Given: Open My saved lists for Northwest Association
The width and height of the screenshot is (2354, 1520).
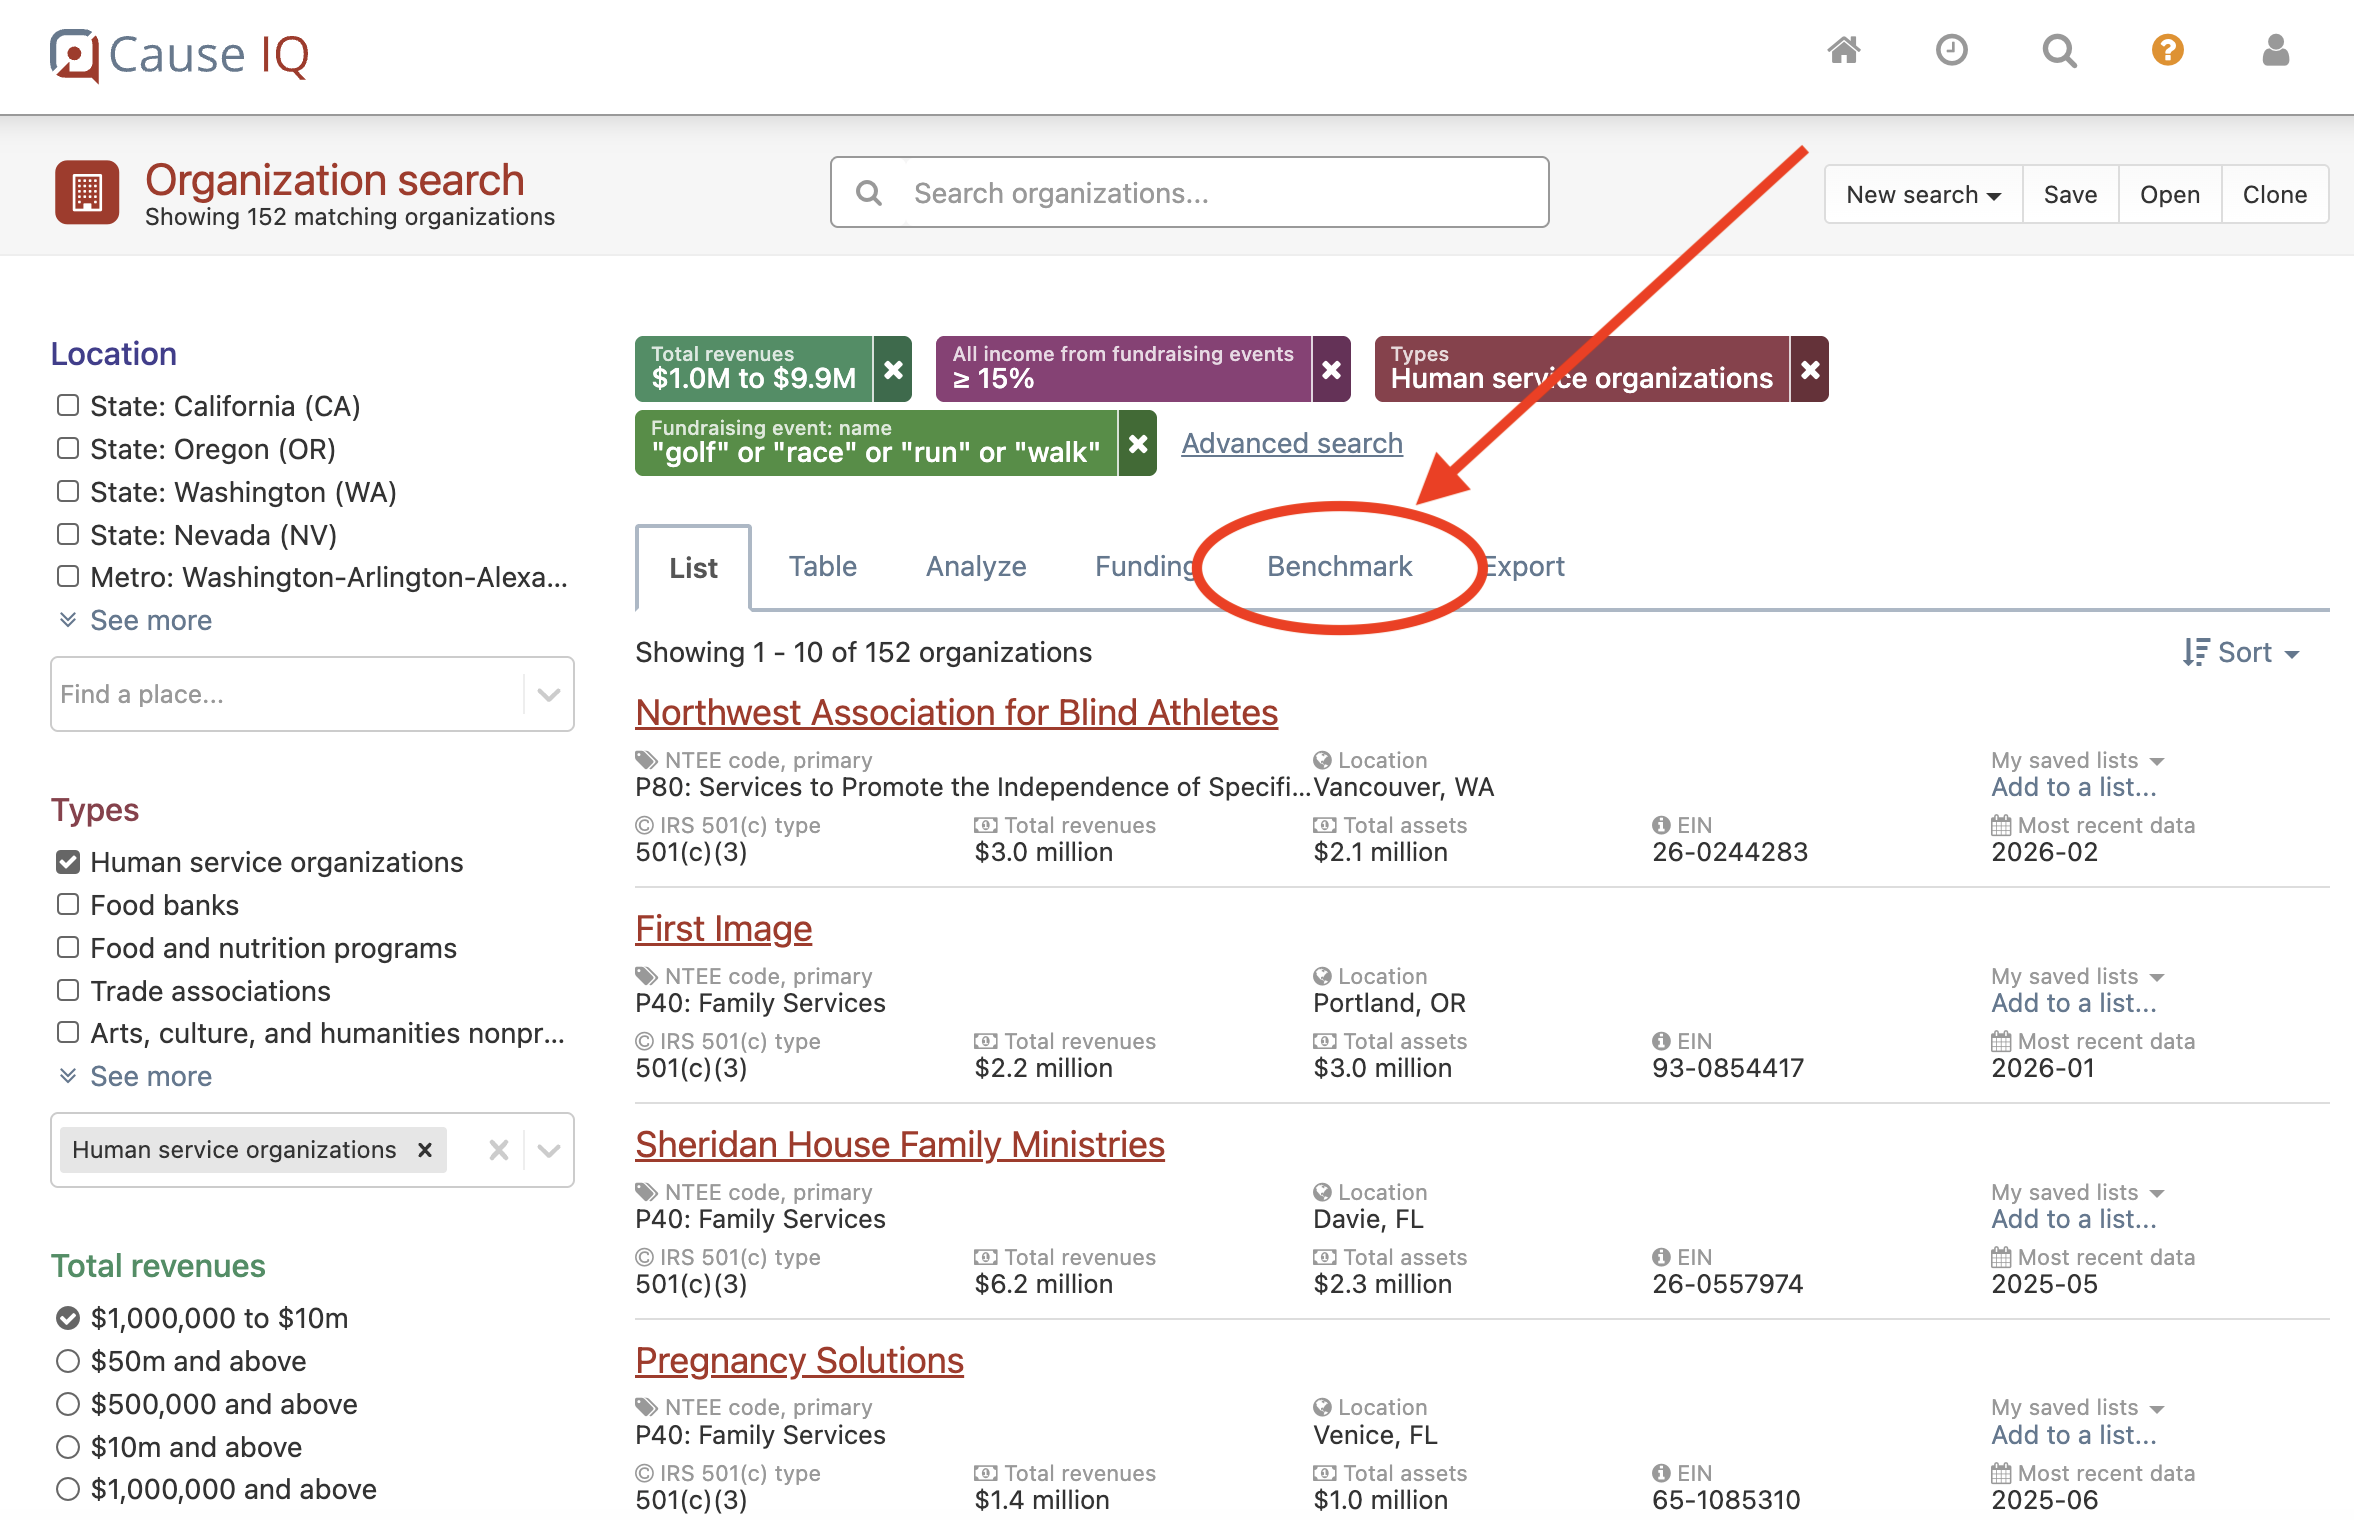Looking at the screenshot, I should (2077, 760).
